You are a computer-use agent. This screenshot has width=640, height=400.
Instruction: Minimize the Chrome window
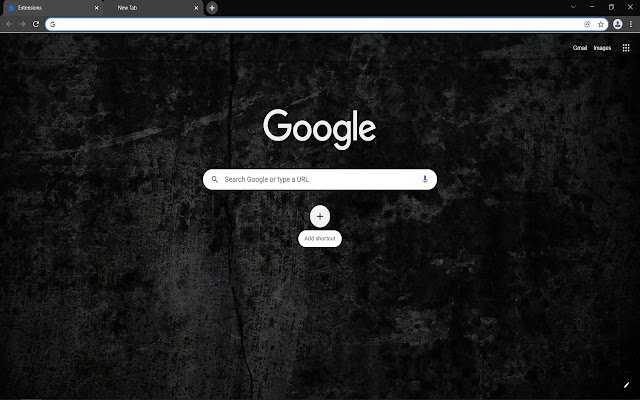(x=592, y=7)
